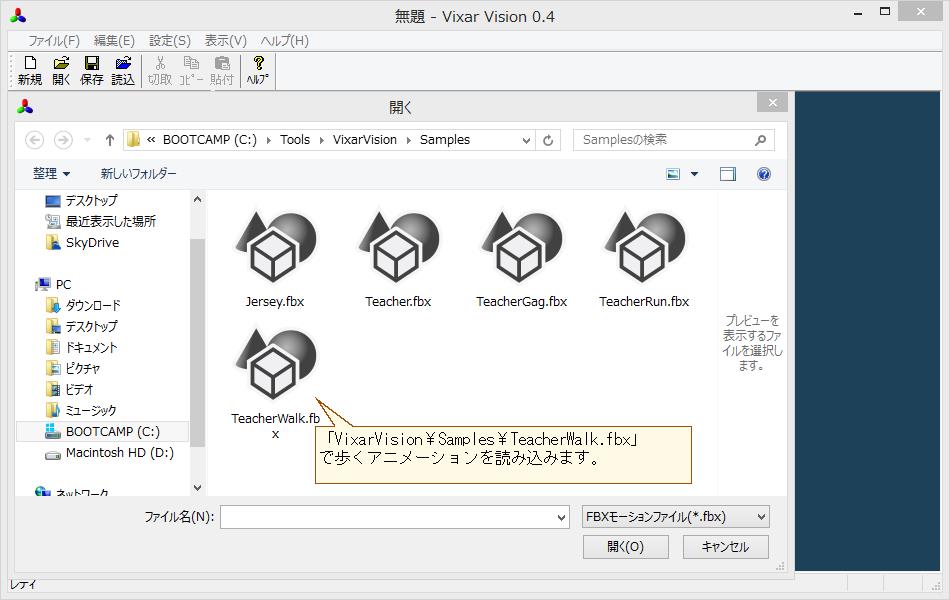Open the FBXモーションファイル file type dropdown

(x=674, y=516)
